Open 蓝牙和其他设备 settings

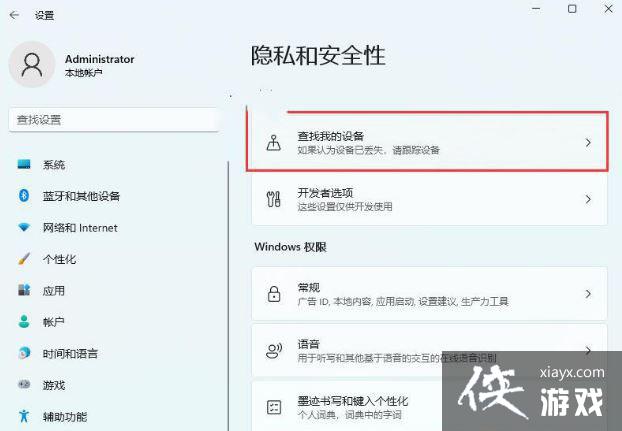pos(81,196)
